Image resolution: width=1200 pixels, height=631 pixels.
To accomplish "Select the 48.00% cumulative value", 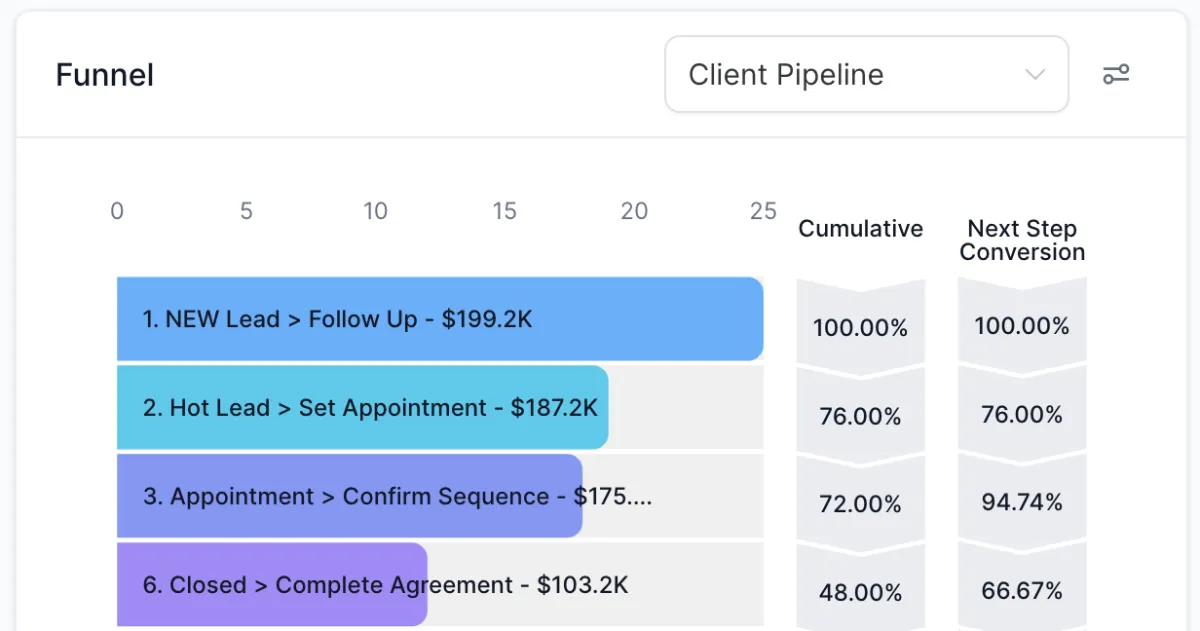I will [860, 592].
